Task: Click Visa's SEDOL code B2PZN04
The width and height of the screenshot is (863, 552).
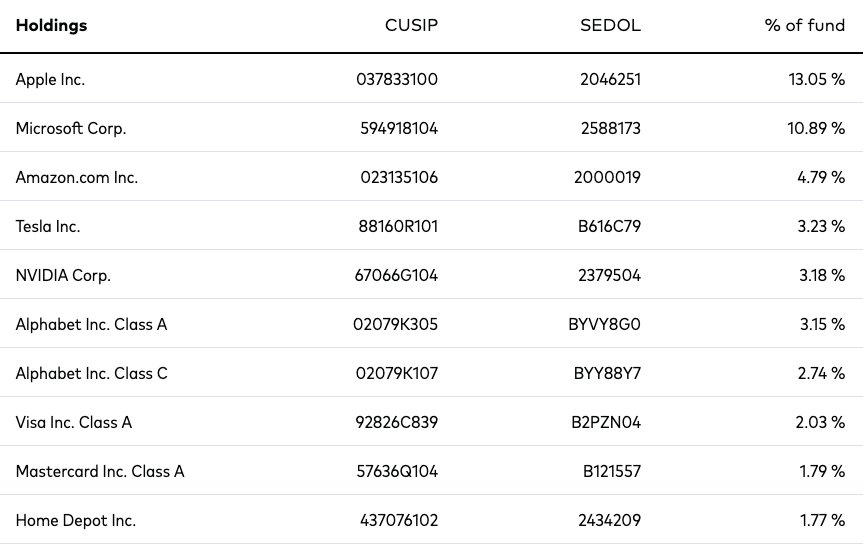Action: 606,422
